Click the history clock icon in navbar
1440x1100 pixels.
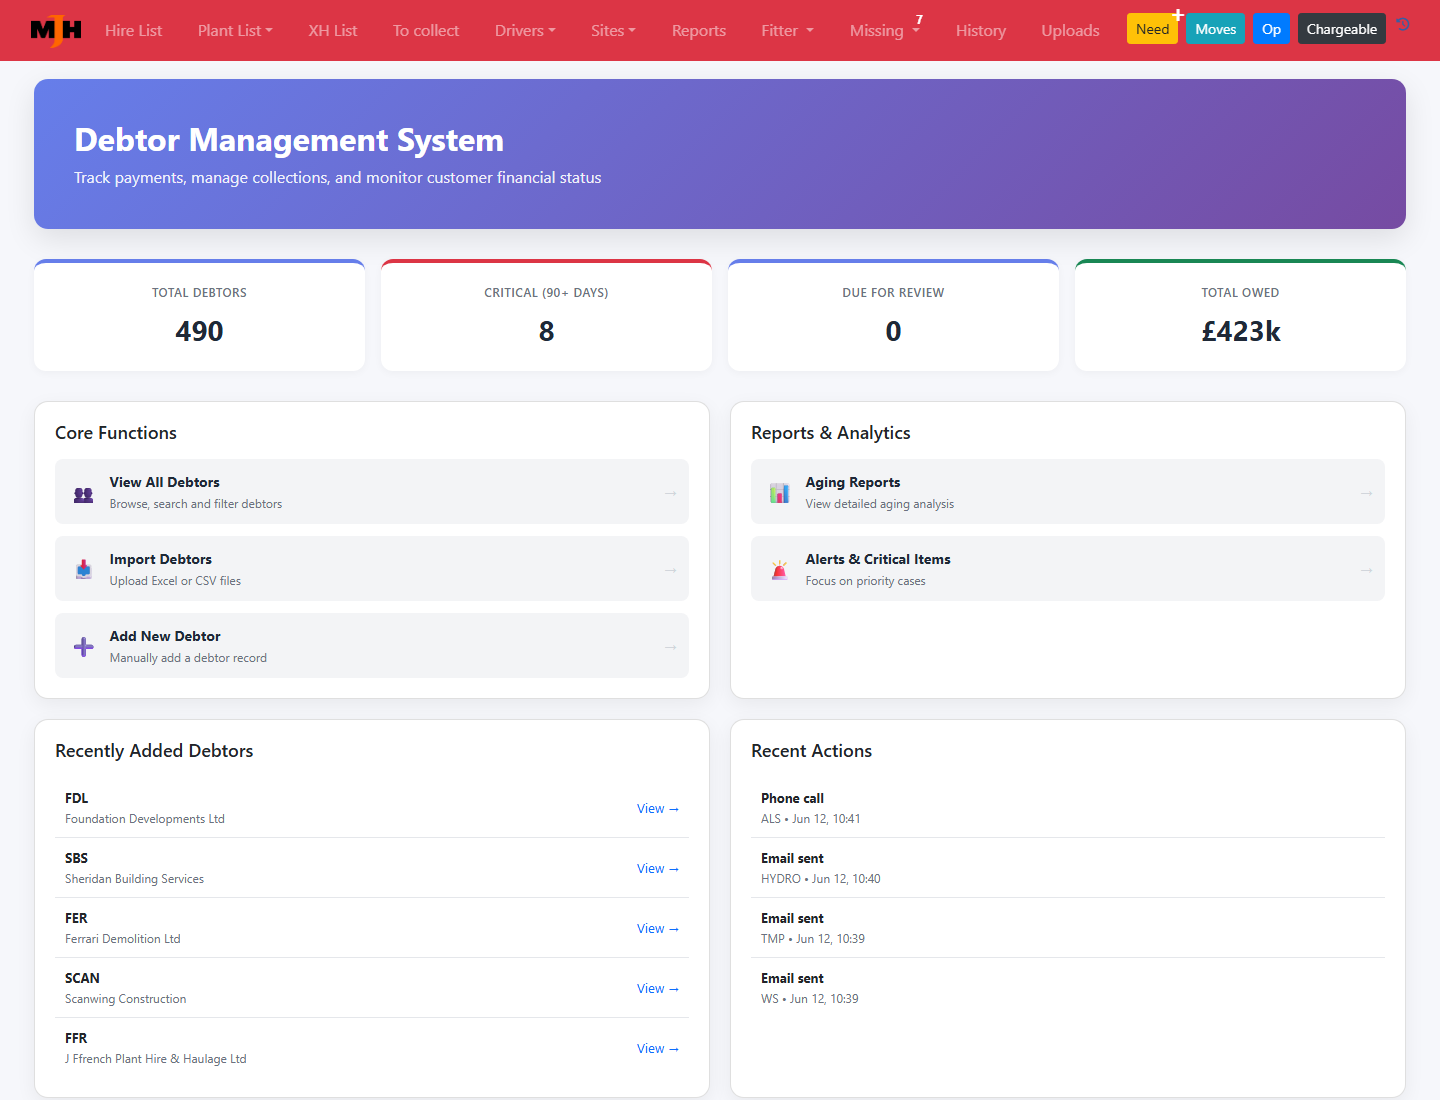1403,25
